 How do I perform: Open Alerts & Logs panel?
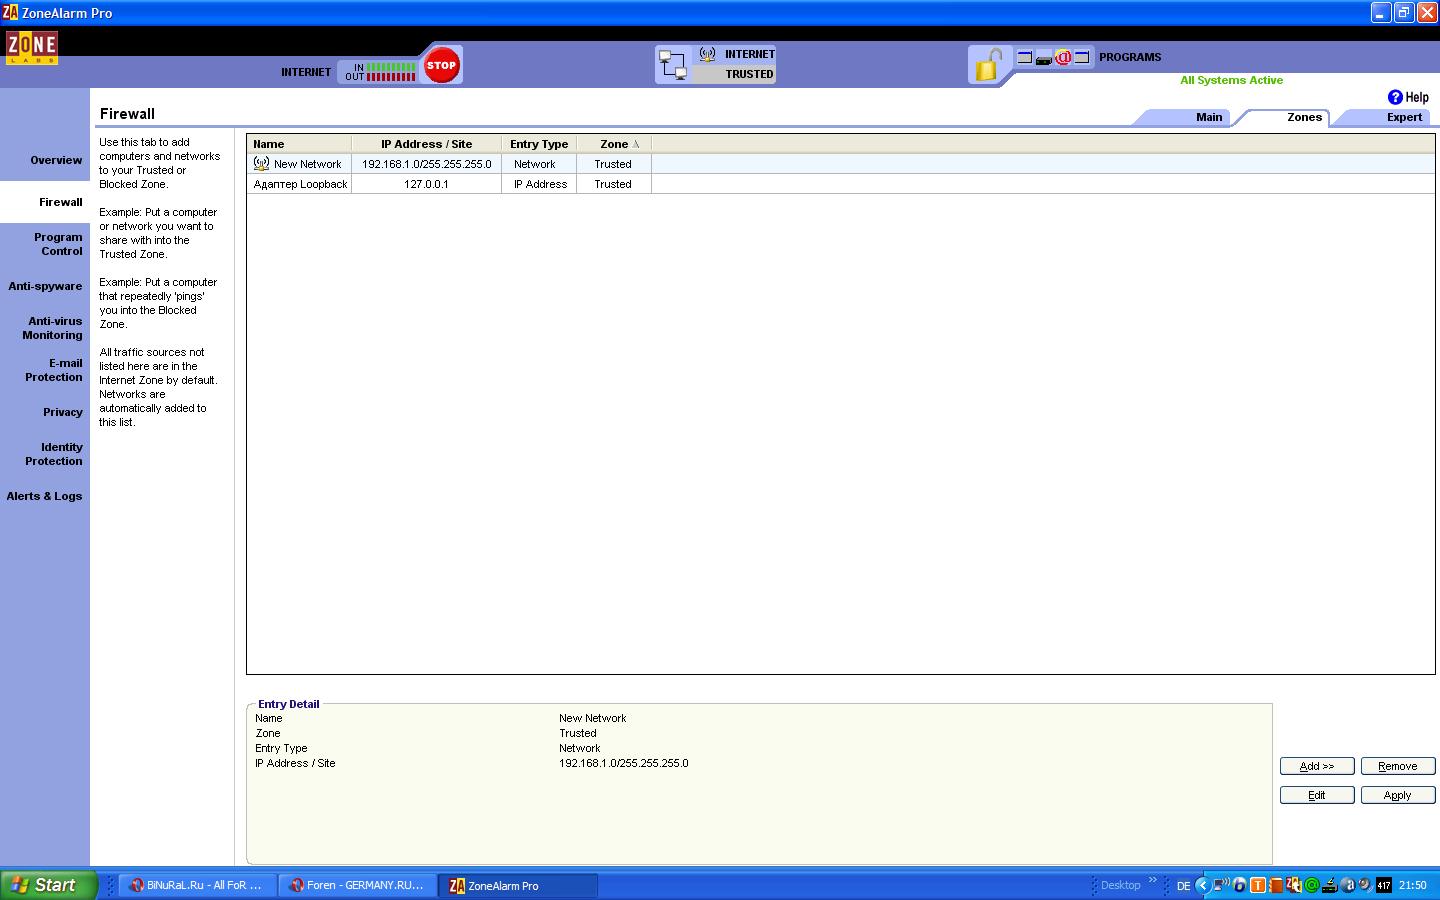point(44,496)
